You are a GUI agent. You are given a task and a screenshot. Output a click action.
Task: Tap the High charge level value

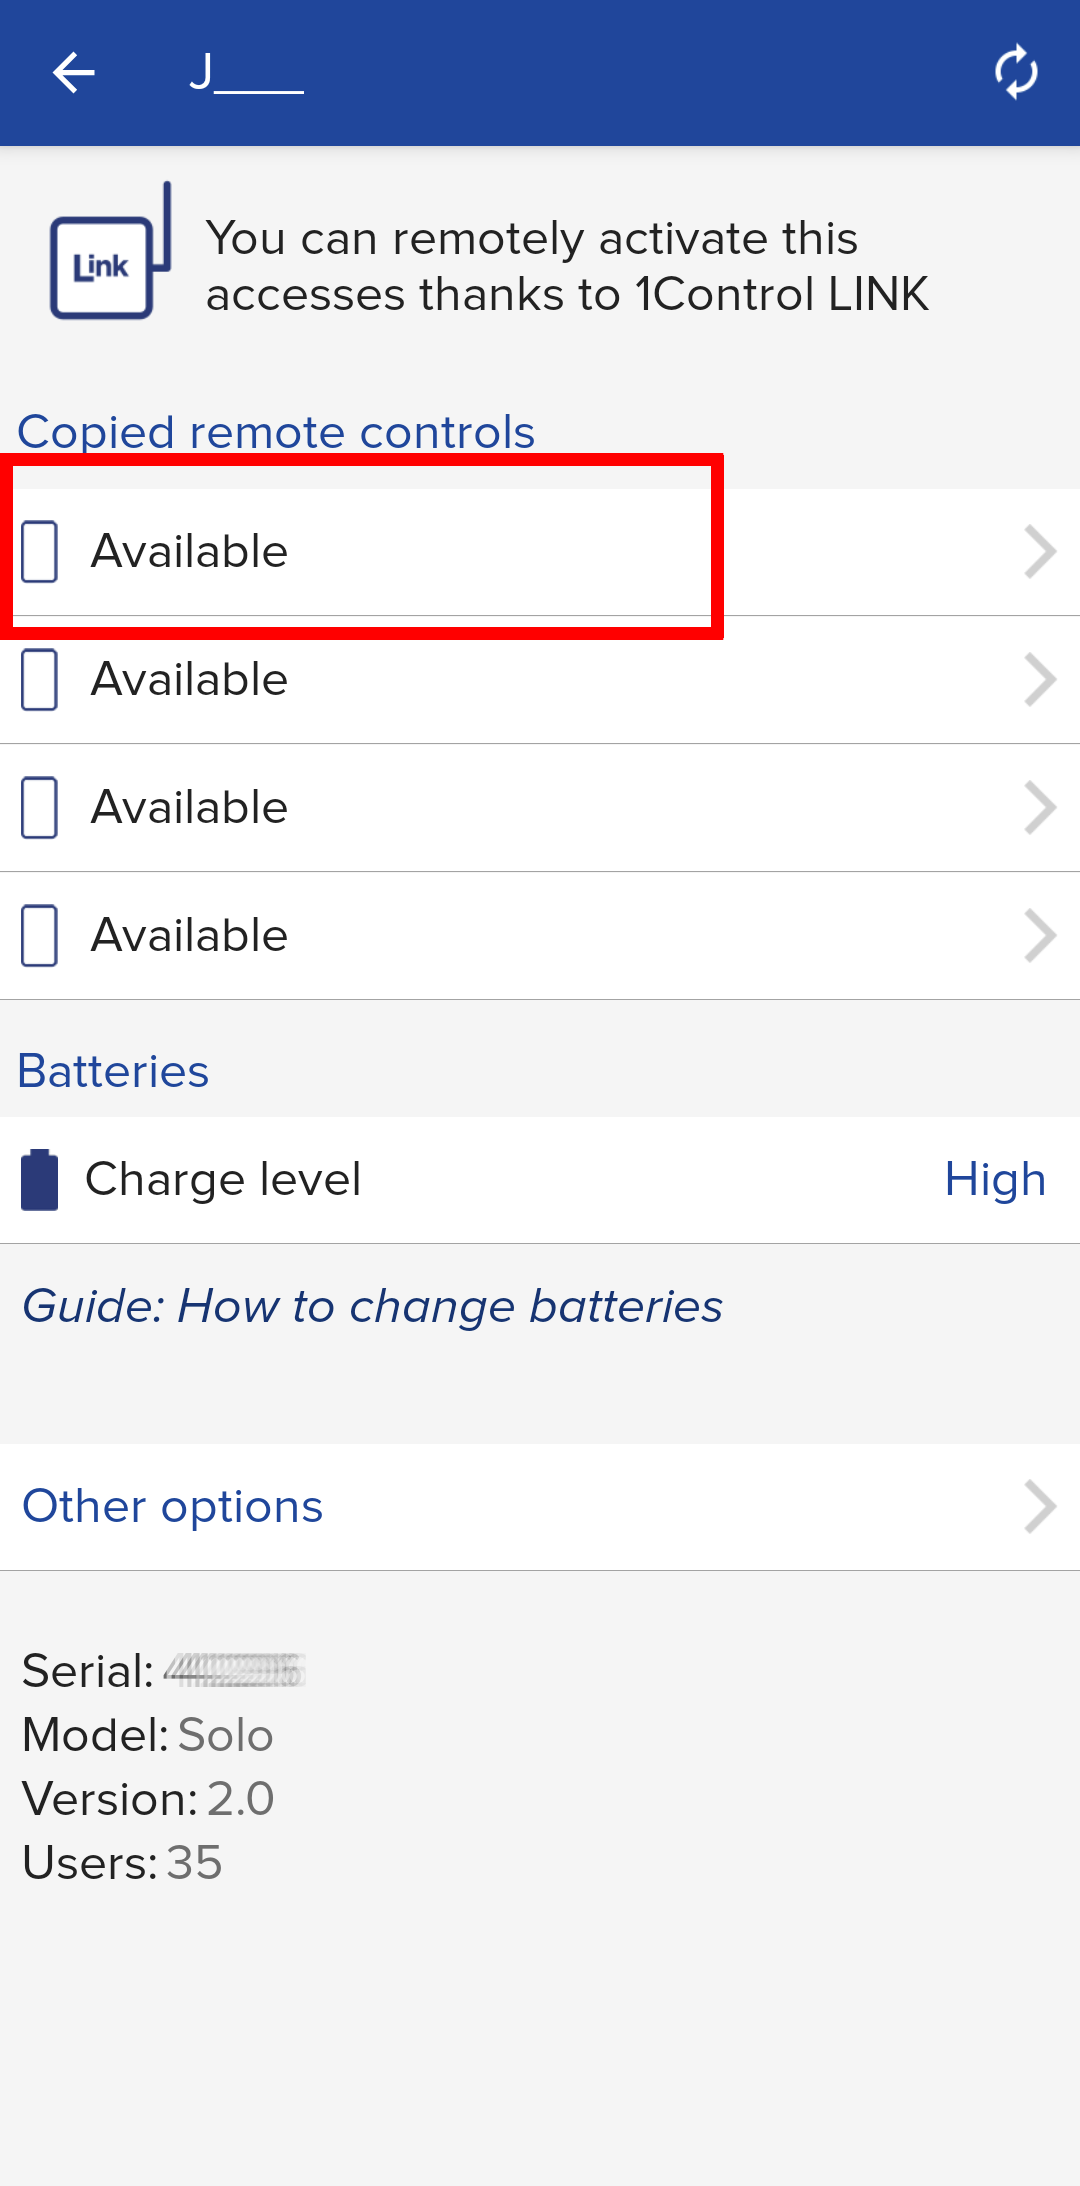[x=995, y=1180]
